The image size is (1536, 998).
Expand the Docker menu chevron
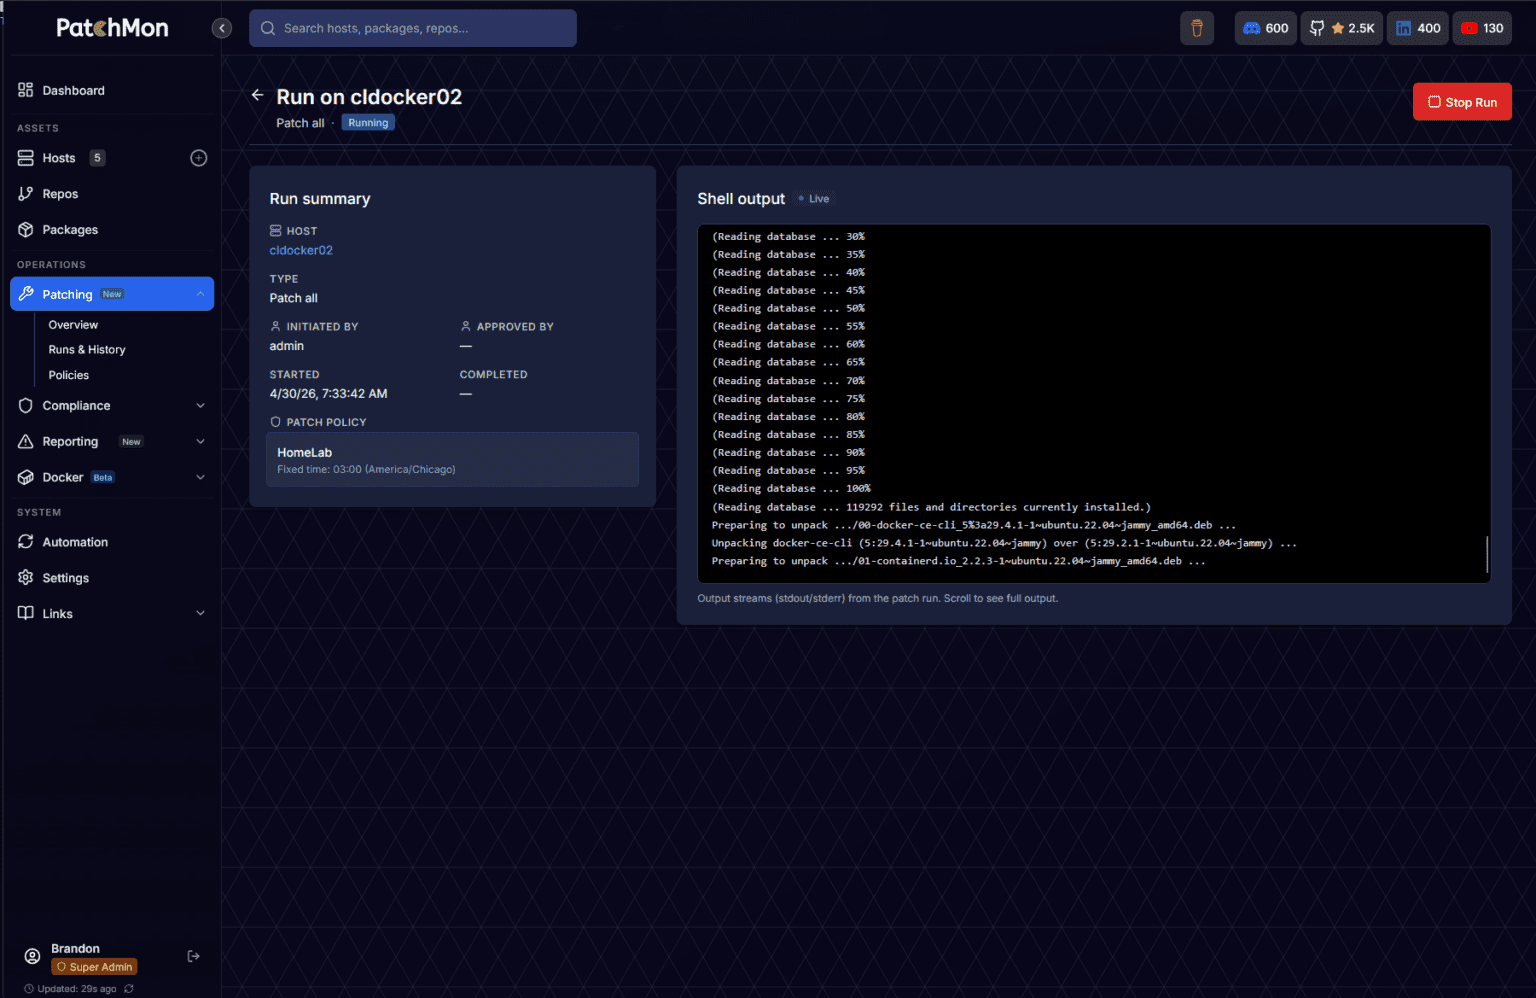point(200,478)
